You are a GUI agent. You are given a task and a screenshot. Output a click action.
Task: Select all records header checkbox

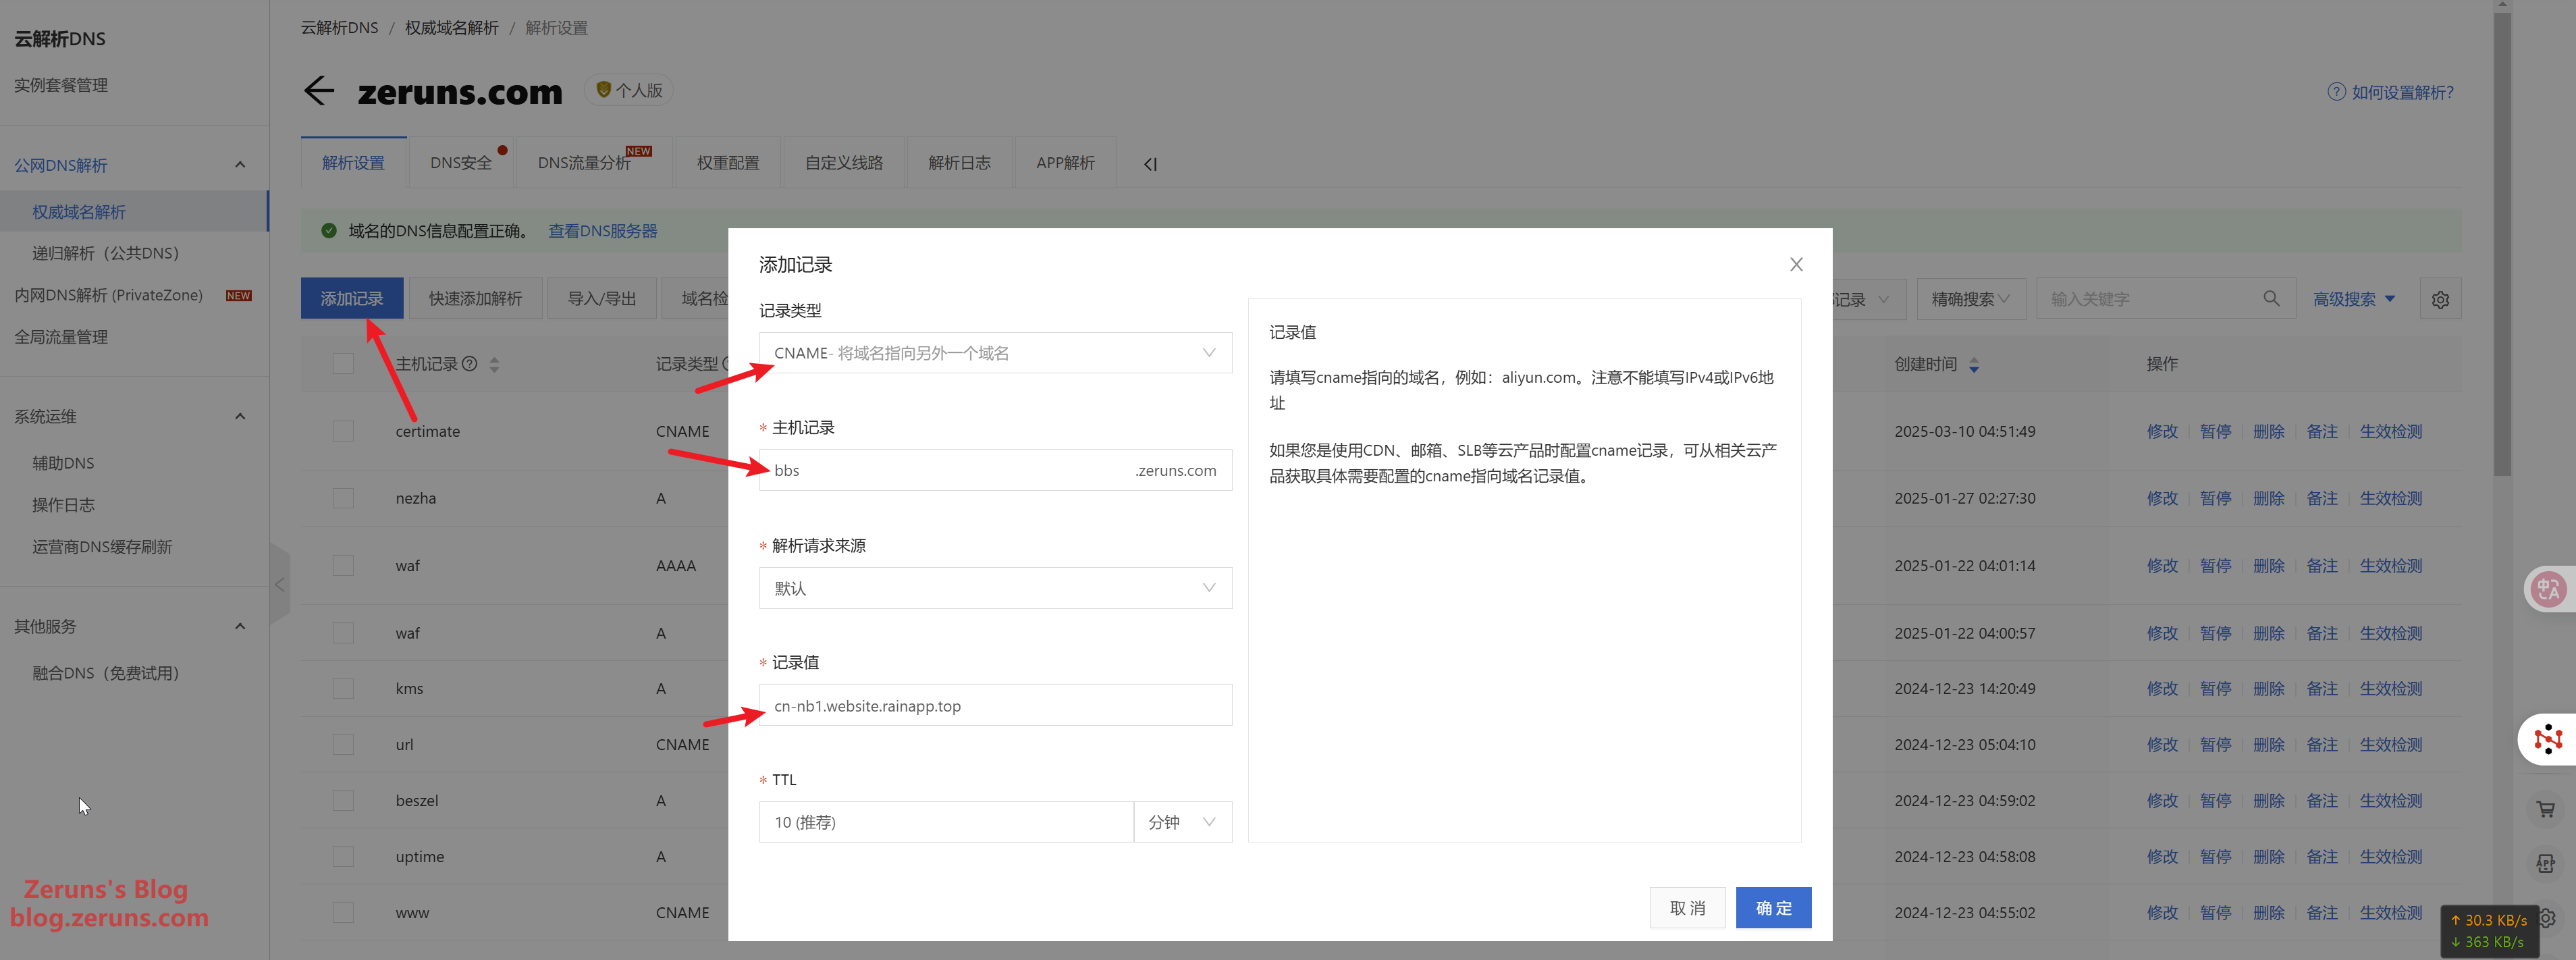pos(343,363)
